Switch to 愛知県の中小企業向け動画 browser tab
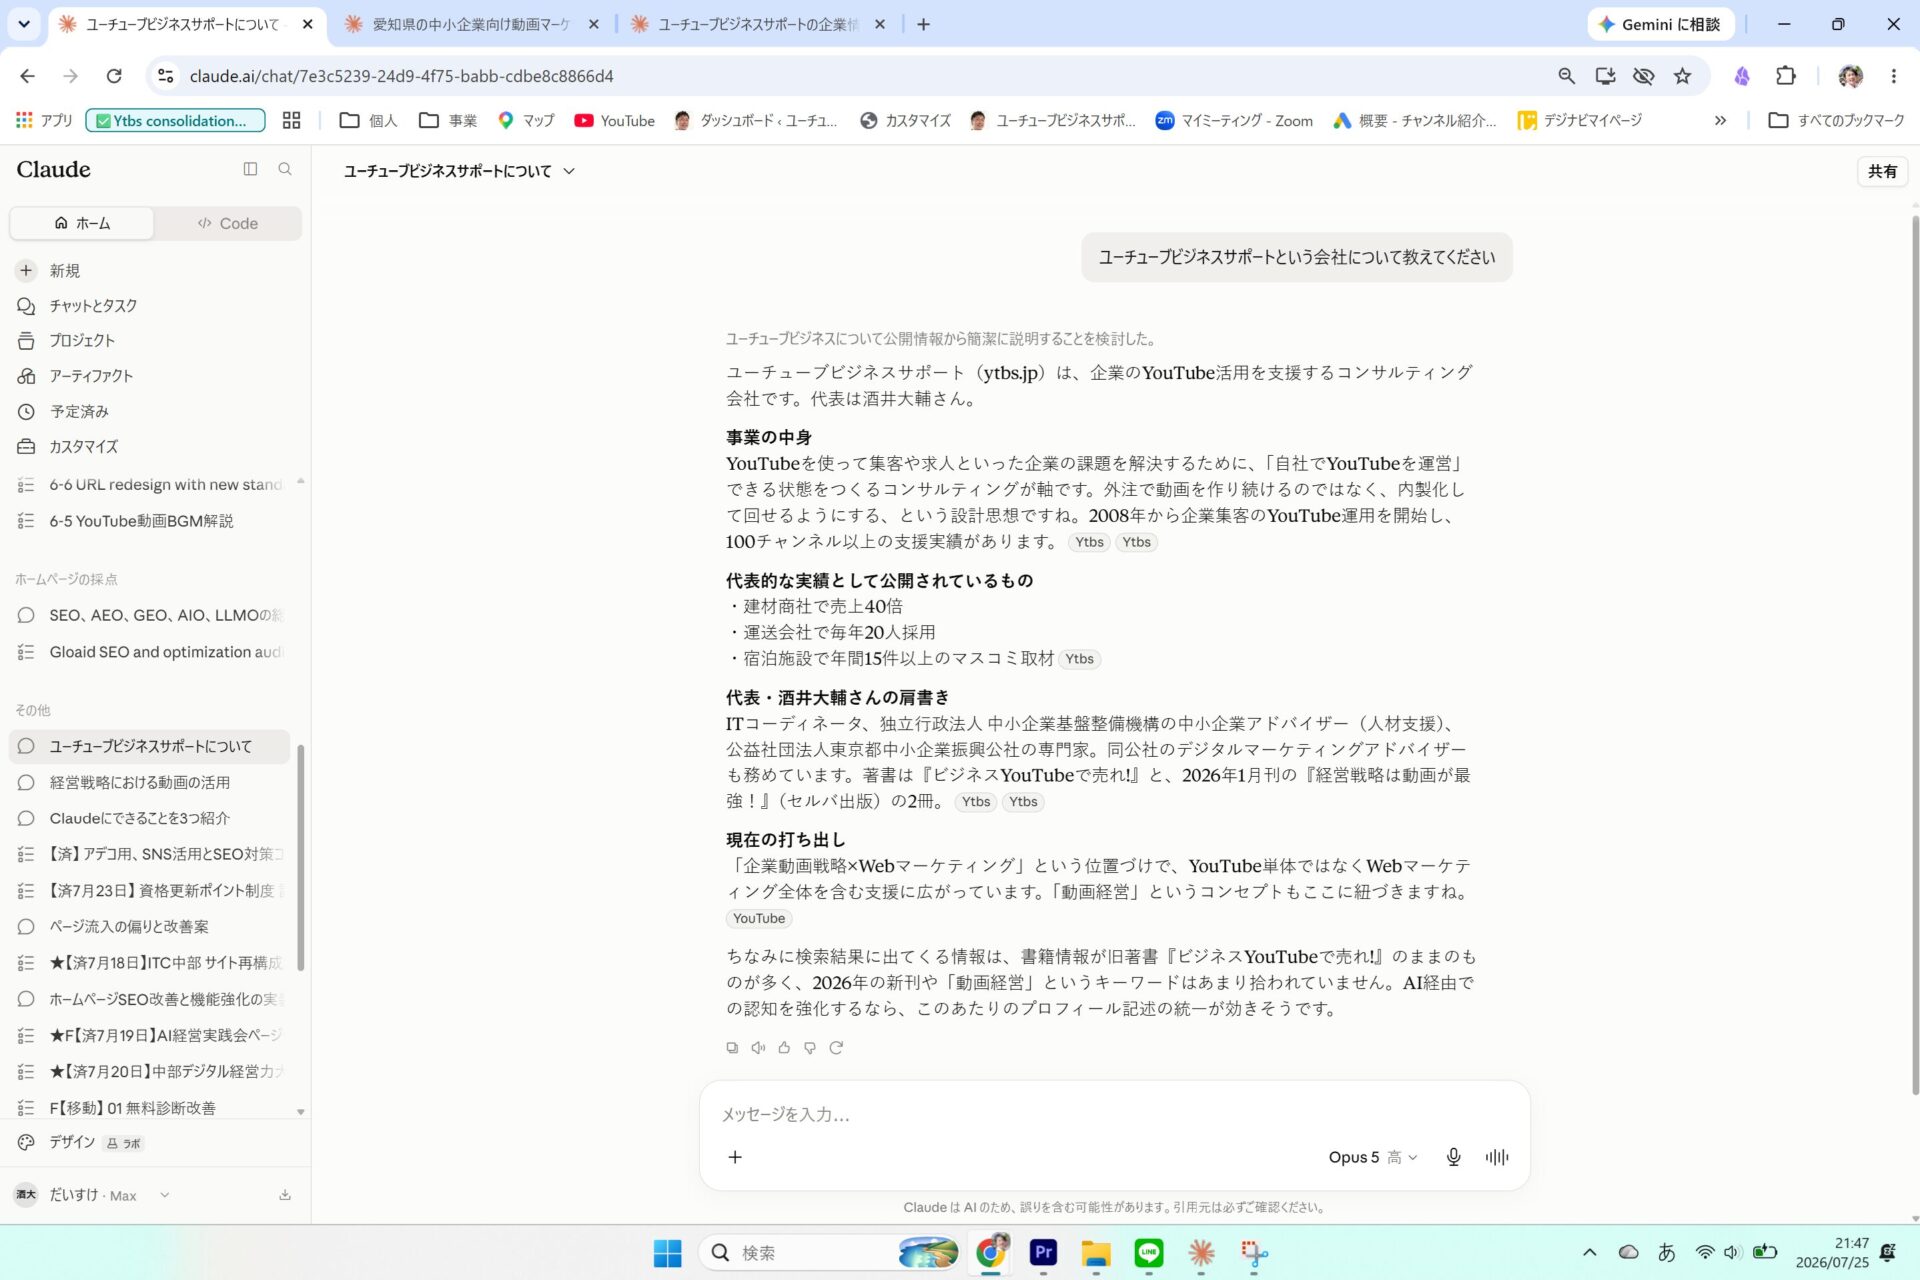The height and width of the screenshot is (1280, 1920). 470,24
